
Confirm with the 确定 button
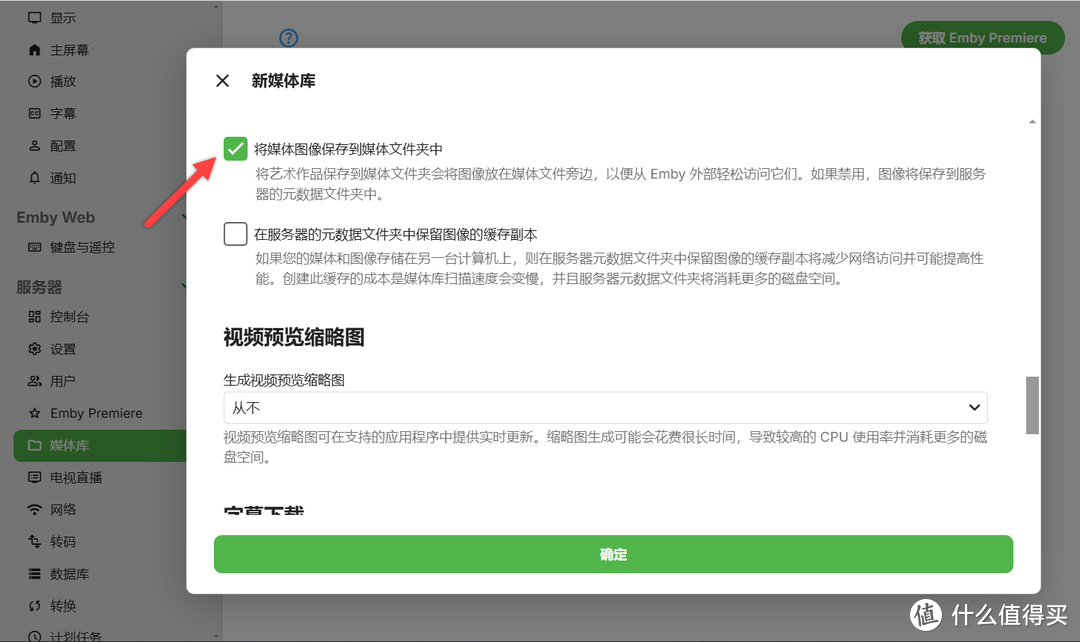(613, 555)
